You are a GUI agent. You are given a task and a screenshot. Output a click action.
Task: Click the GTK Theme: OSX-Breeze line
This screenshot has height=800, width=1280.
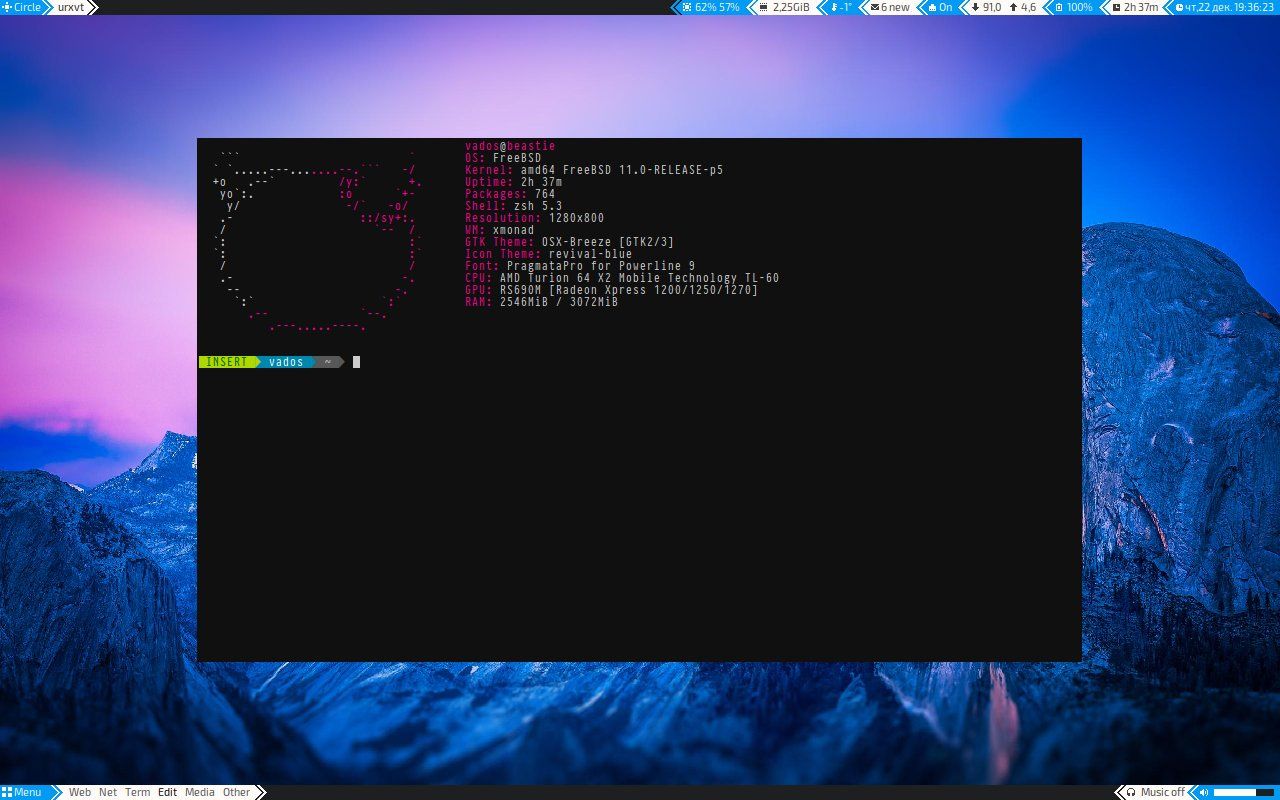[x=570, y=242]
